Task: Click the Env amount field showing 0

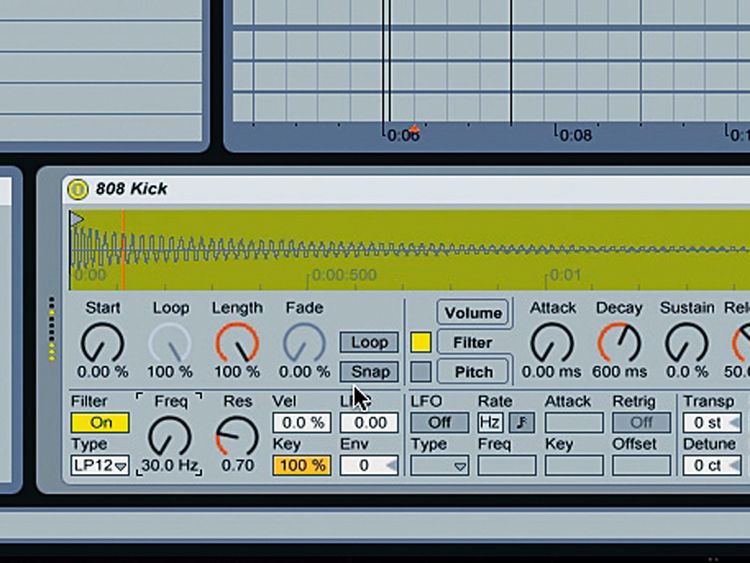Action: [369, 465]
